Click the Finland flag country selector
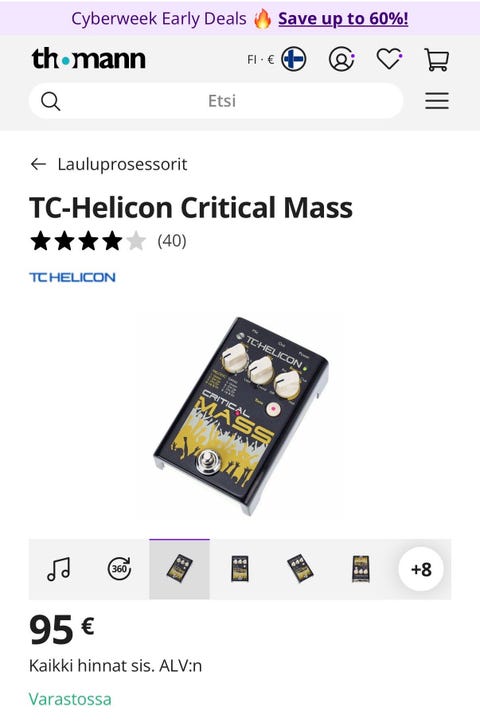This screenshot has height=726, width=480. [294, 59]
